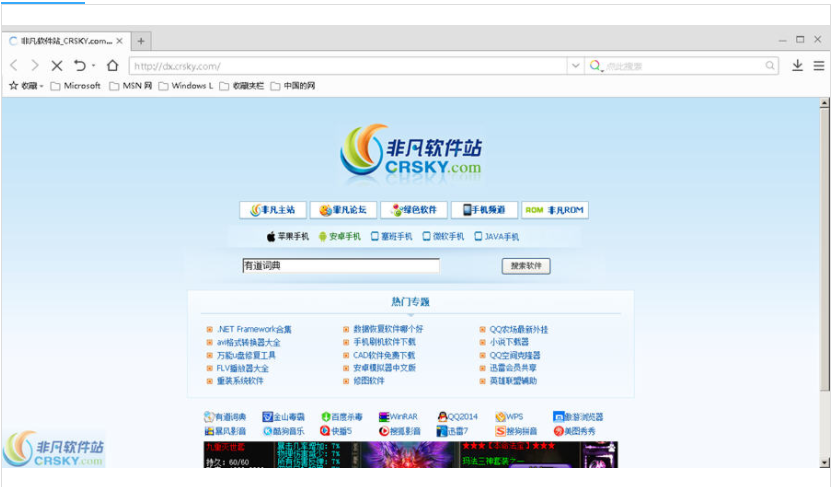The image size is (832, 487).
Task: Click the undo/restore closed page icon
Action: tap(80, 65)
